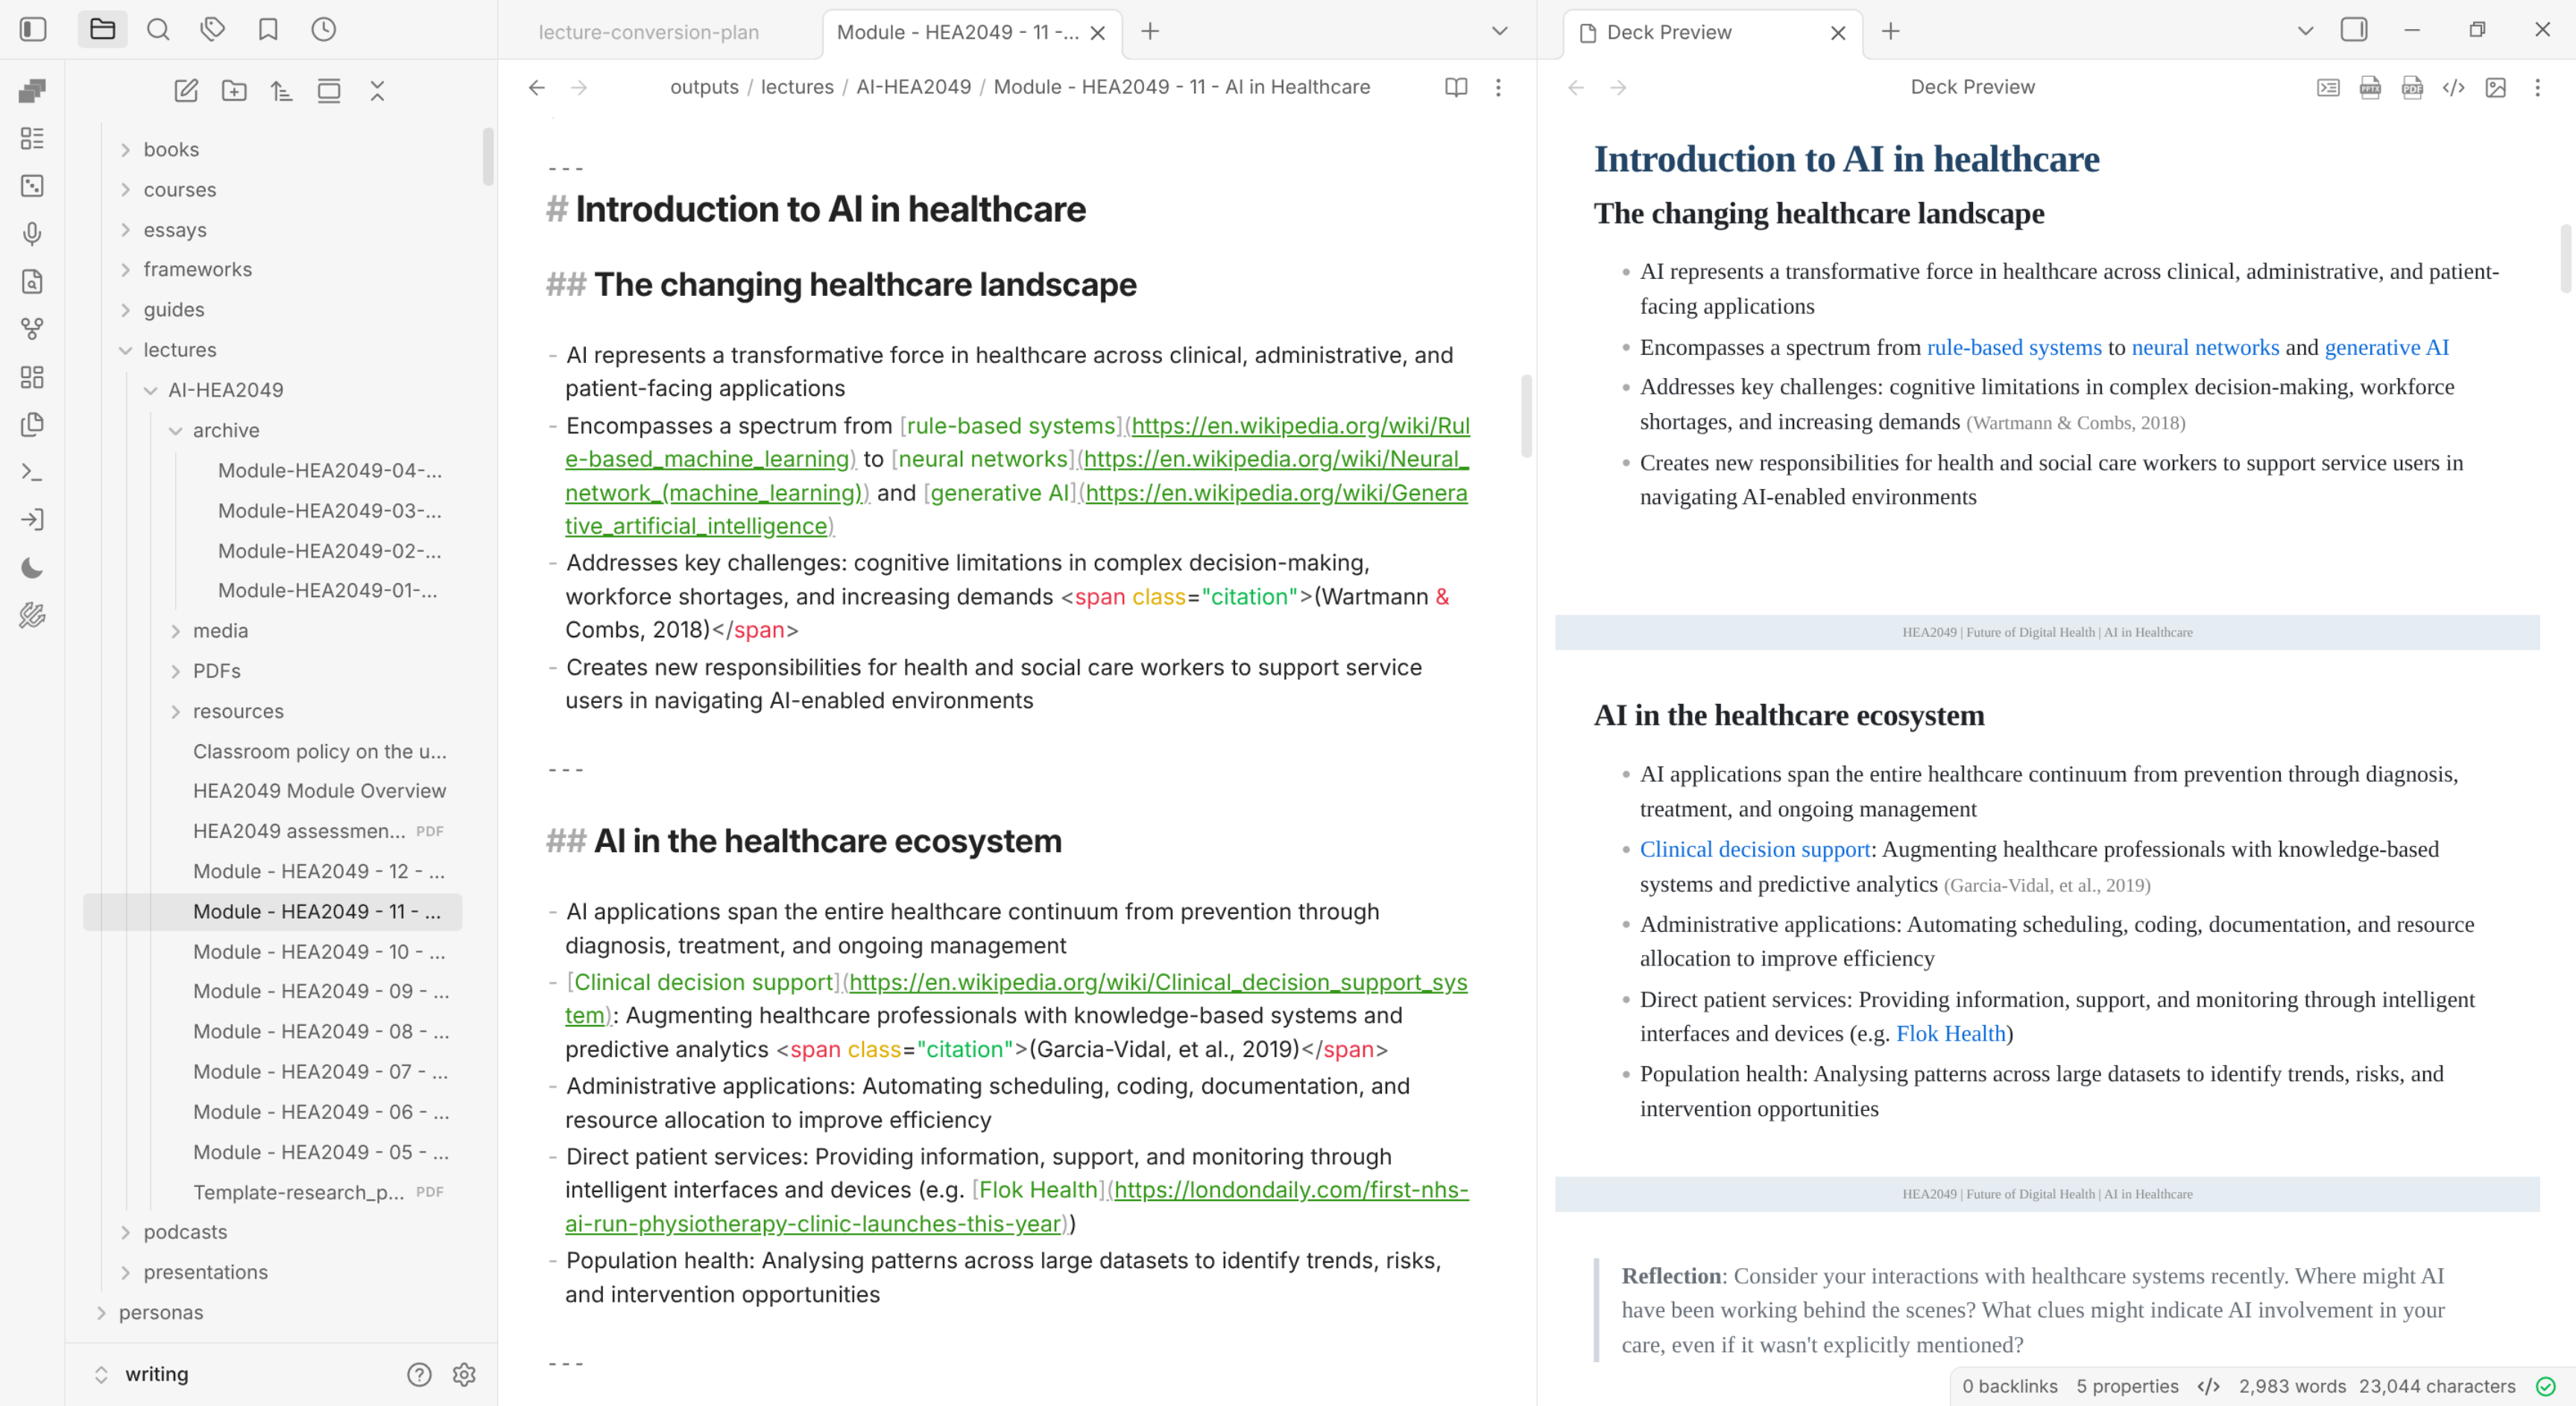This screenshot has height=1406, width=2576.
Task: Toggle dark mode with the moon icon
Action: [31, 567]
